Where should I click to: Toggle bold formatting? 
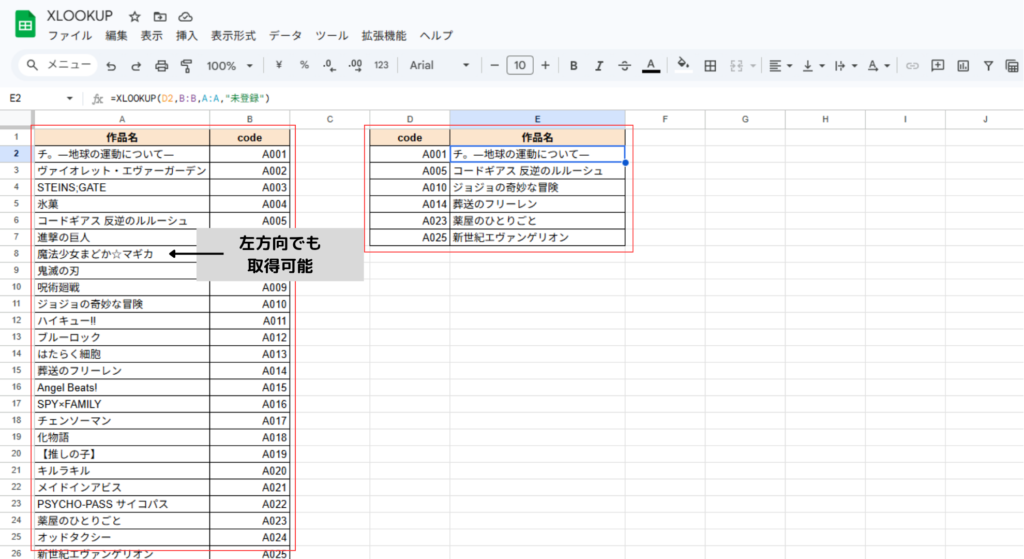[574, 66]
